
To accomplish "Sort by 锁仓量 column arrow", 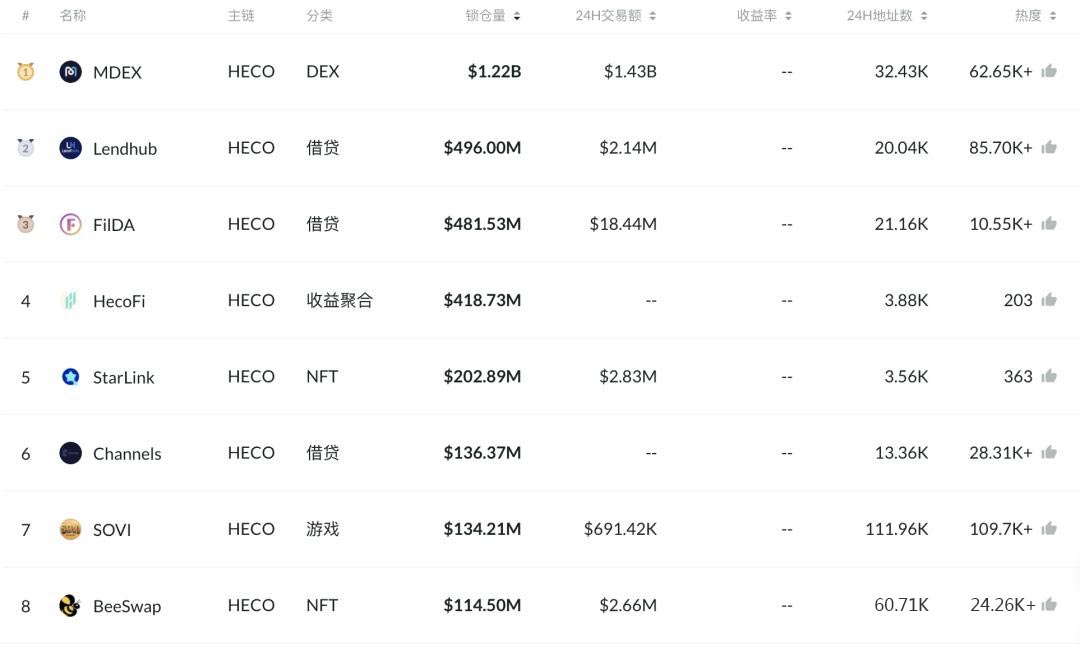I will (517, 16).
